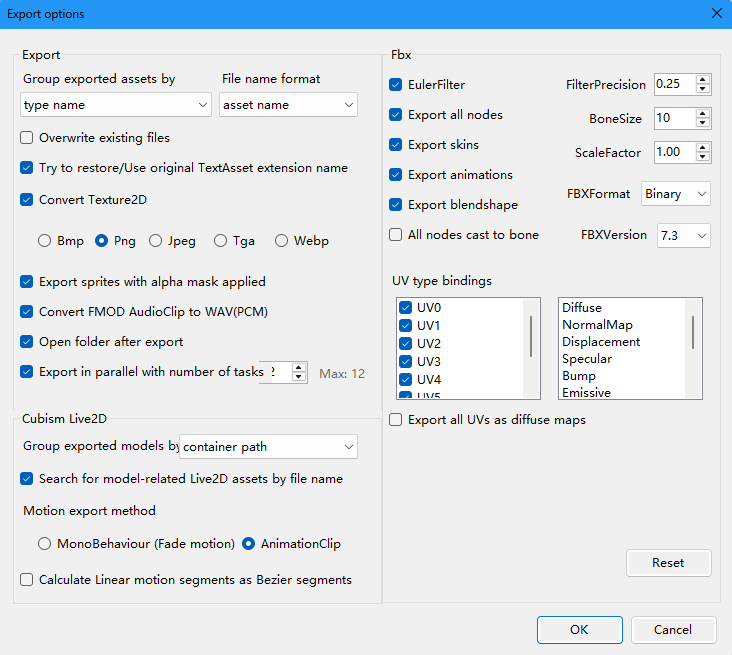The image size is (732, 655).
Task: Decrease BoneSize using the down arrow
Action: pyautogui.click(x=703, y=123)
